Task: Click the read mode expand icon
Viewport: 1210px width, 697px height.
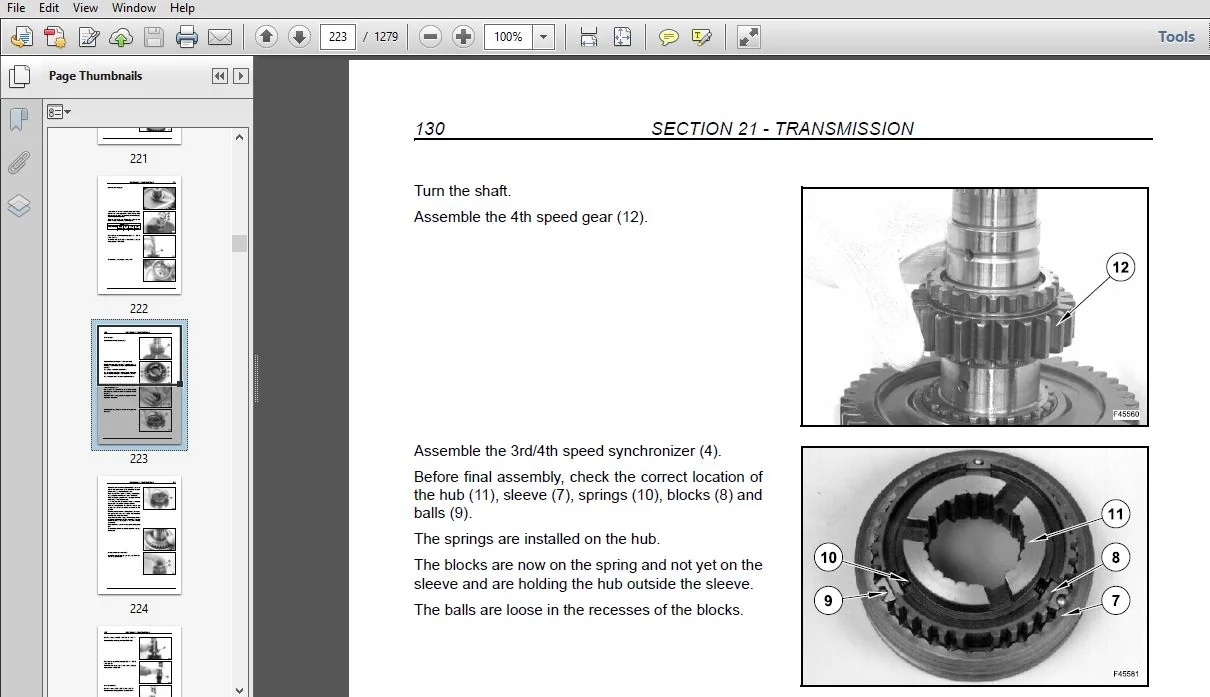Action: click(748, 38)
